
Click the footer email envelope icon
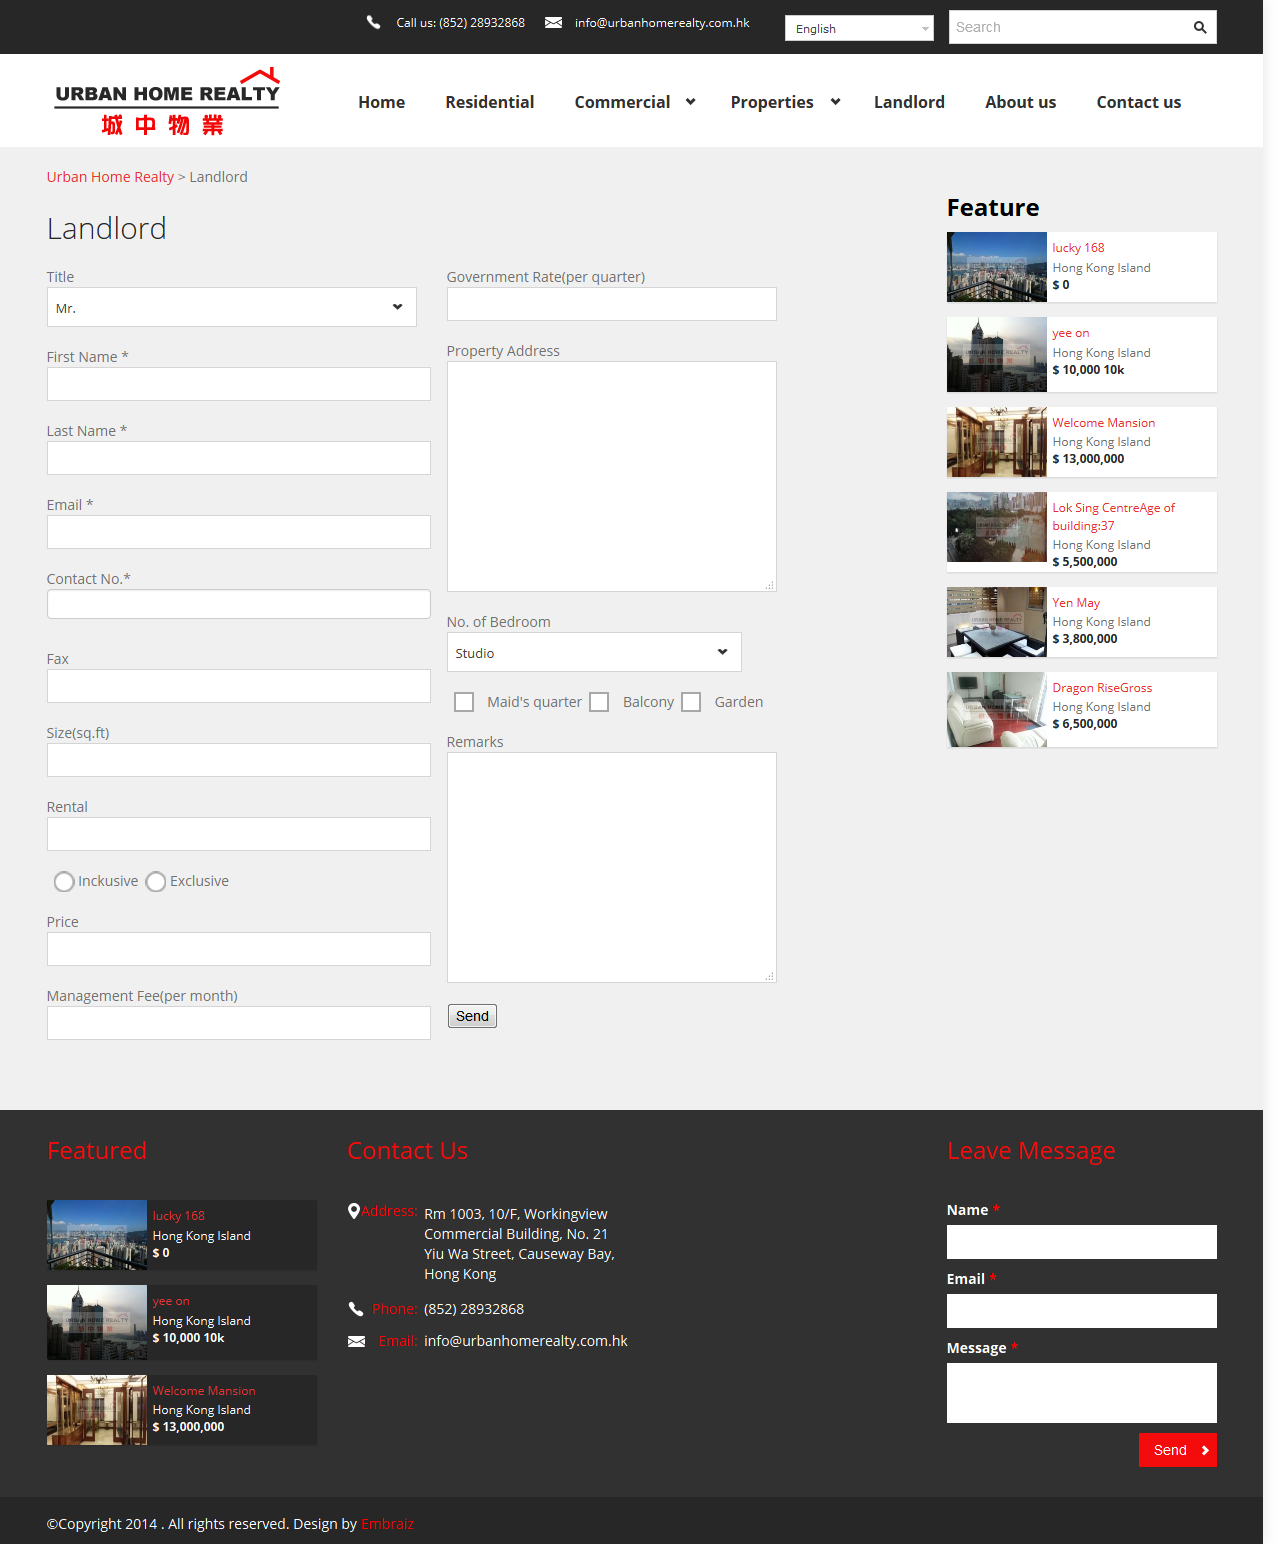pyautogui.click(x=356, y=1341)
